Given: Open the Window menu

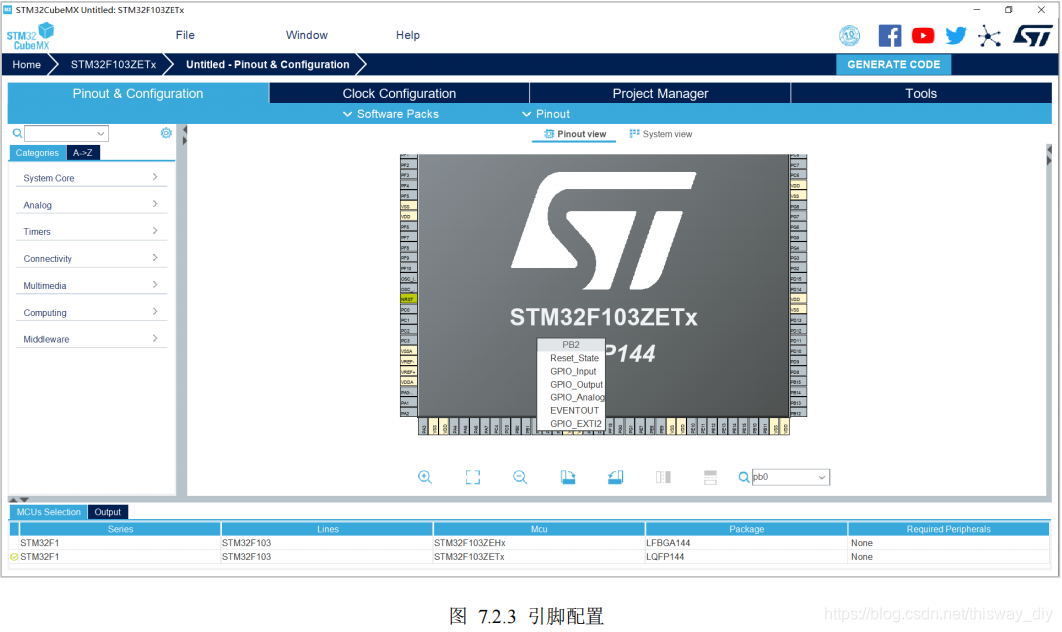Looking at the screenshot, I should click(306, 35).
